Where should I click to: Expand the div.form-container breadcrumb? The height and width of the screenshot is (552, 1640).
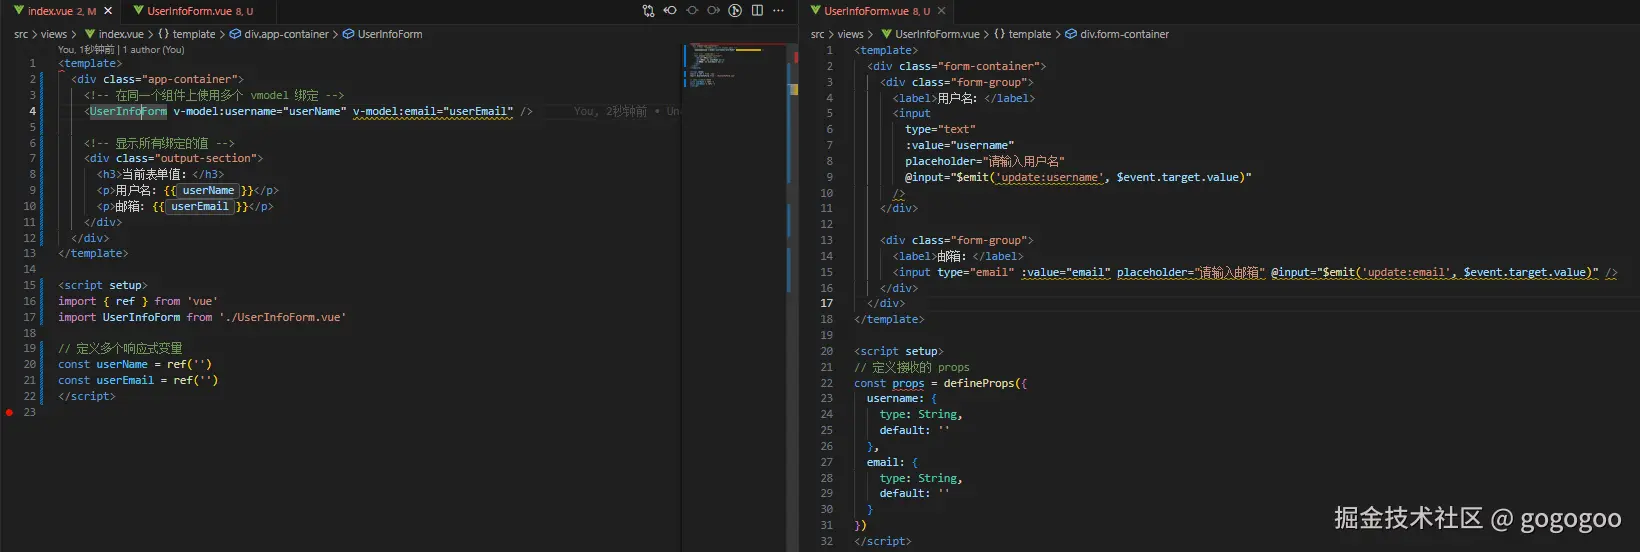1124,34
